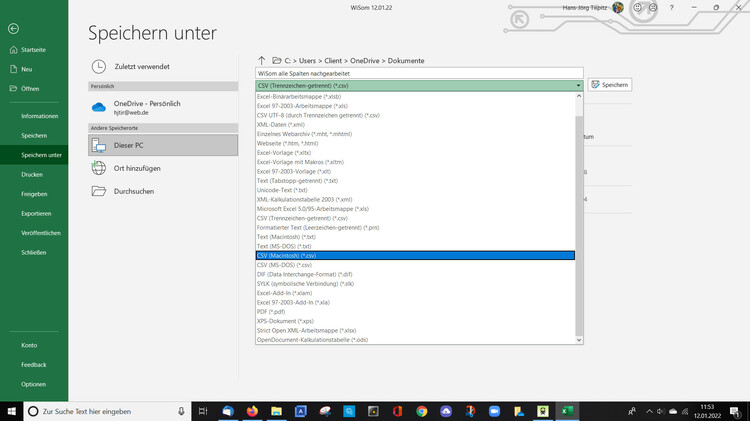Choose CSV (Trennzeichen-getrennt) in the list
The height and width of the screenshot is (421, 750).
415,218
